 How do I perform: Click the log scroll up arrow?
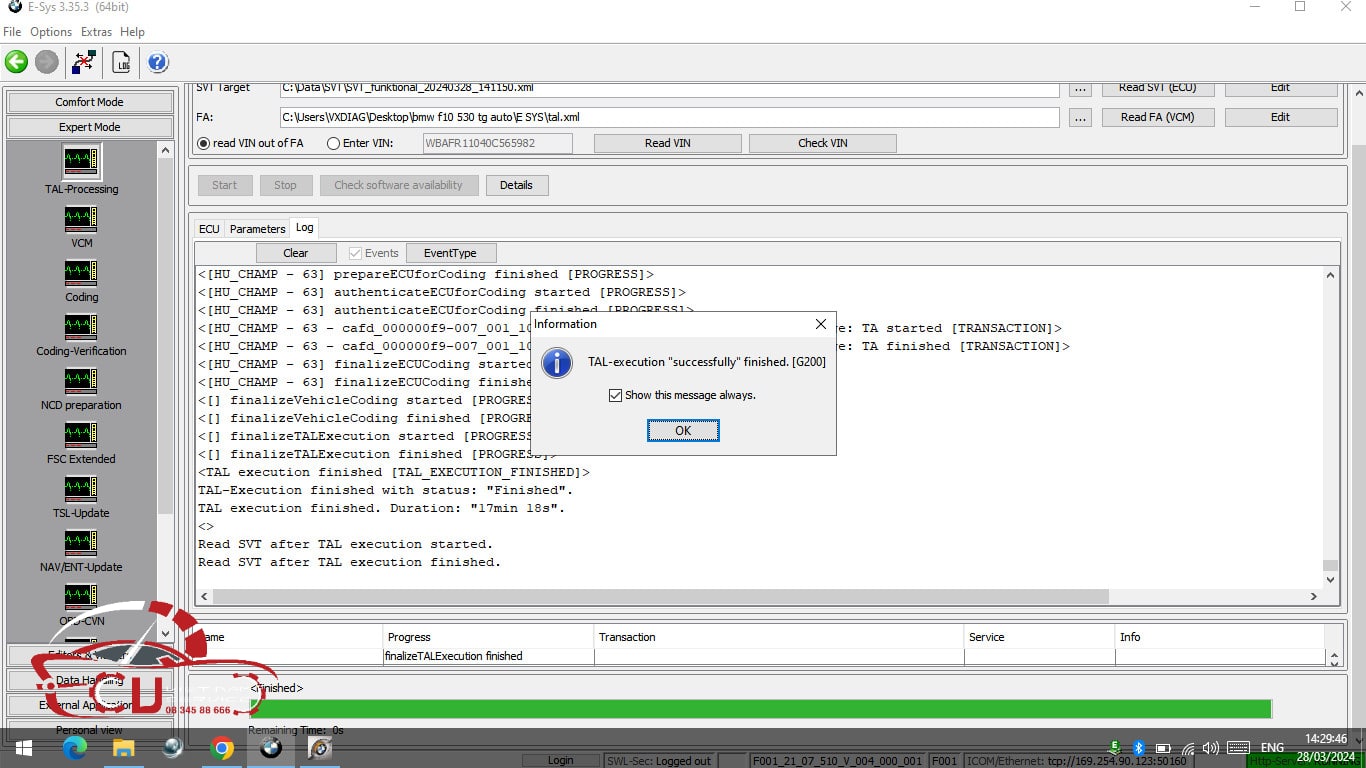[x=1330, y=275]
